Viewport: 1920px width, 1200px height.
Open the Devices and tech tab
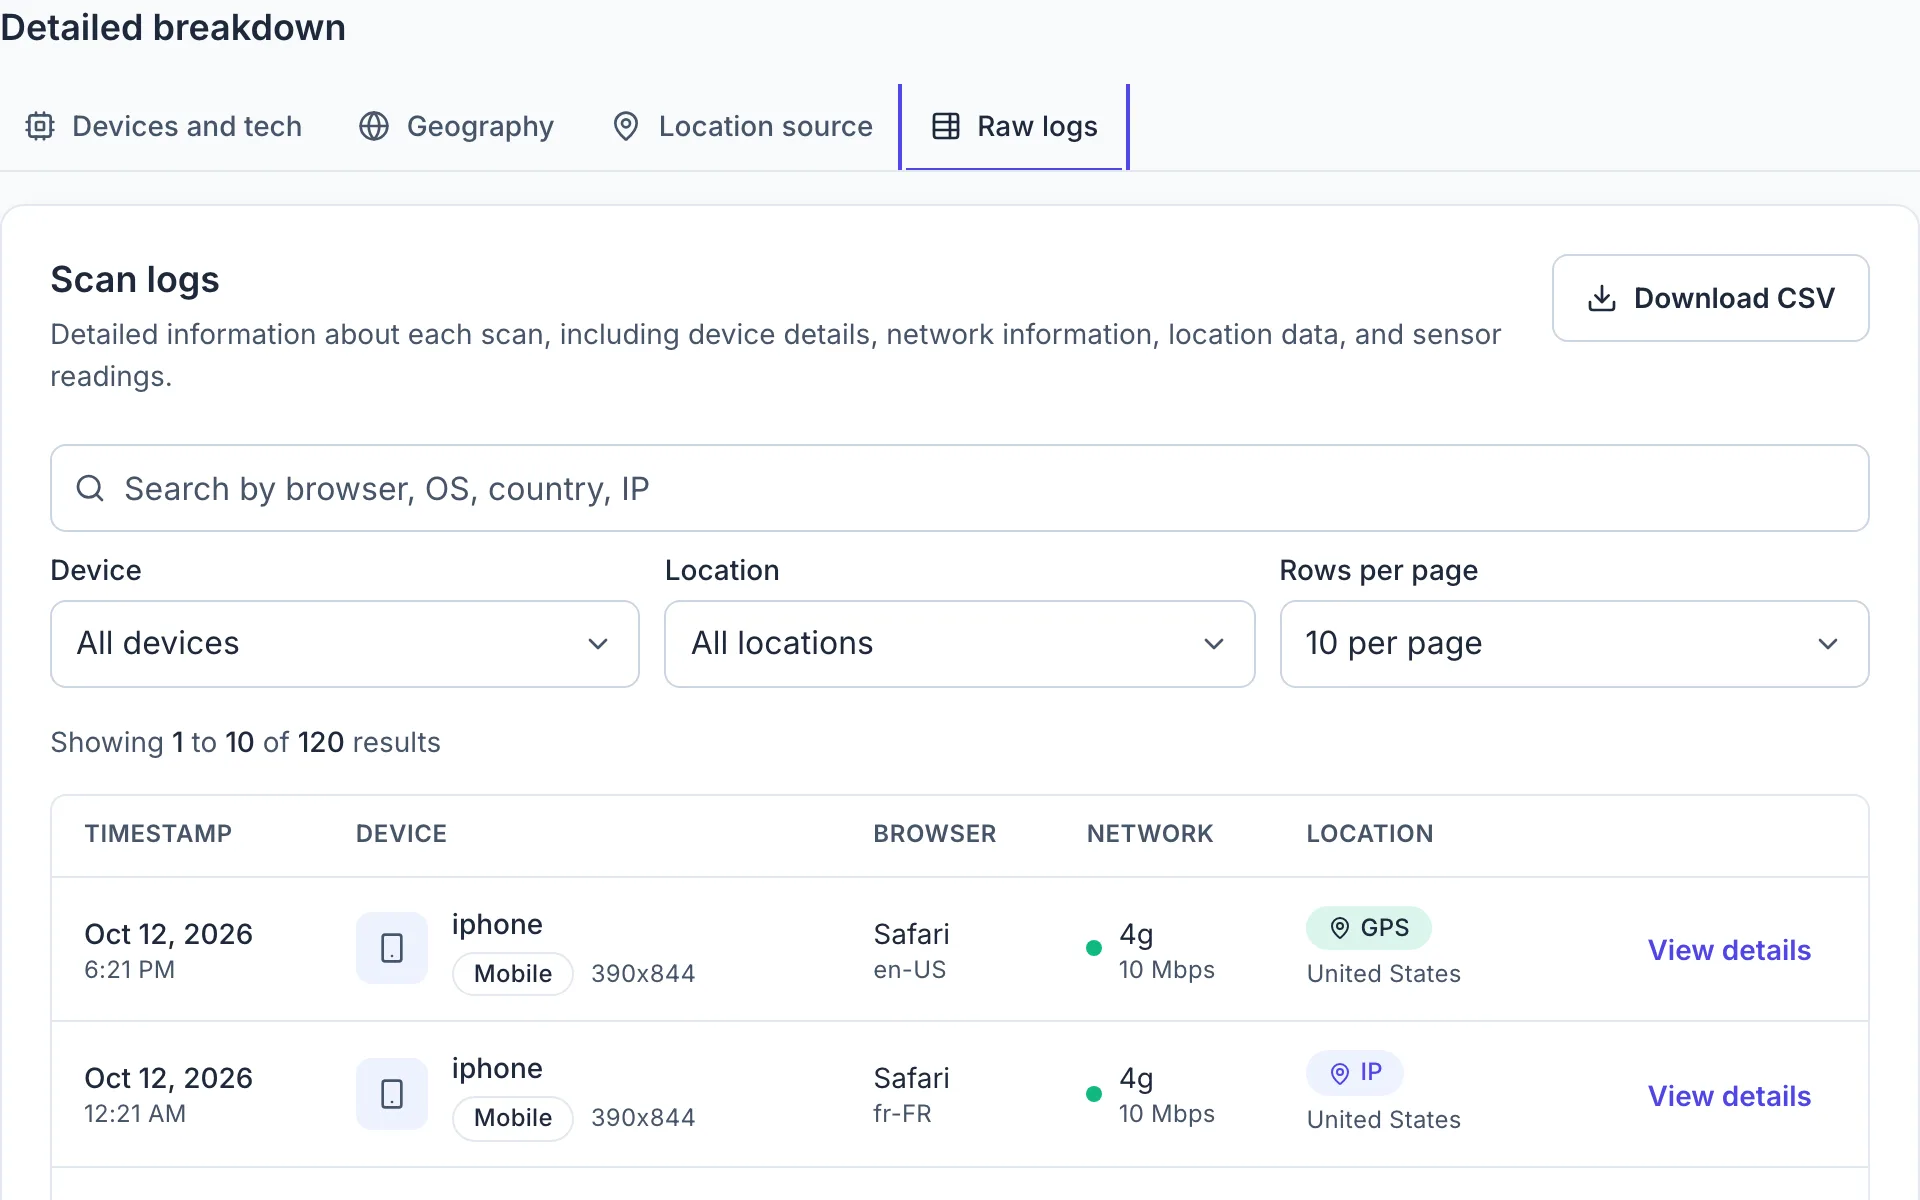163,127
